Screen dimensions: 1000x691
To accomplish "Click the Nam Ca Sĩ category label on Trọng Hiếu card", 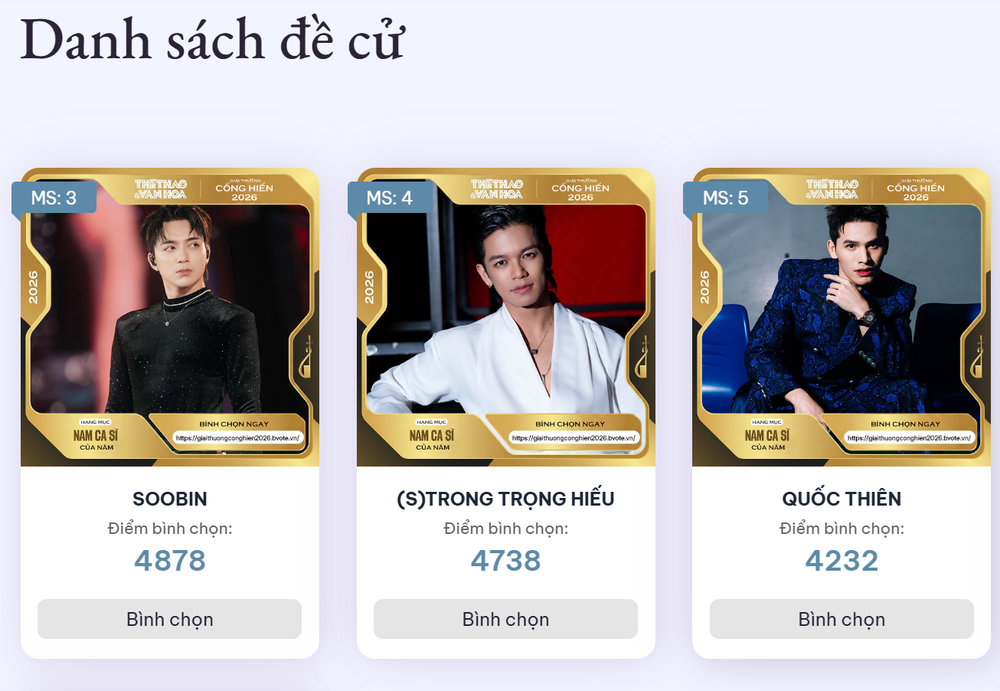I will tap(432, 436).
